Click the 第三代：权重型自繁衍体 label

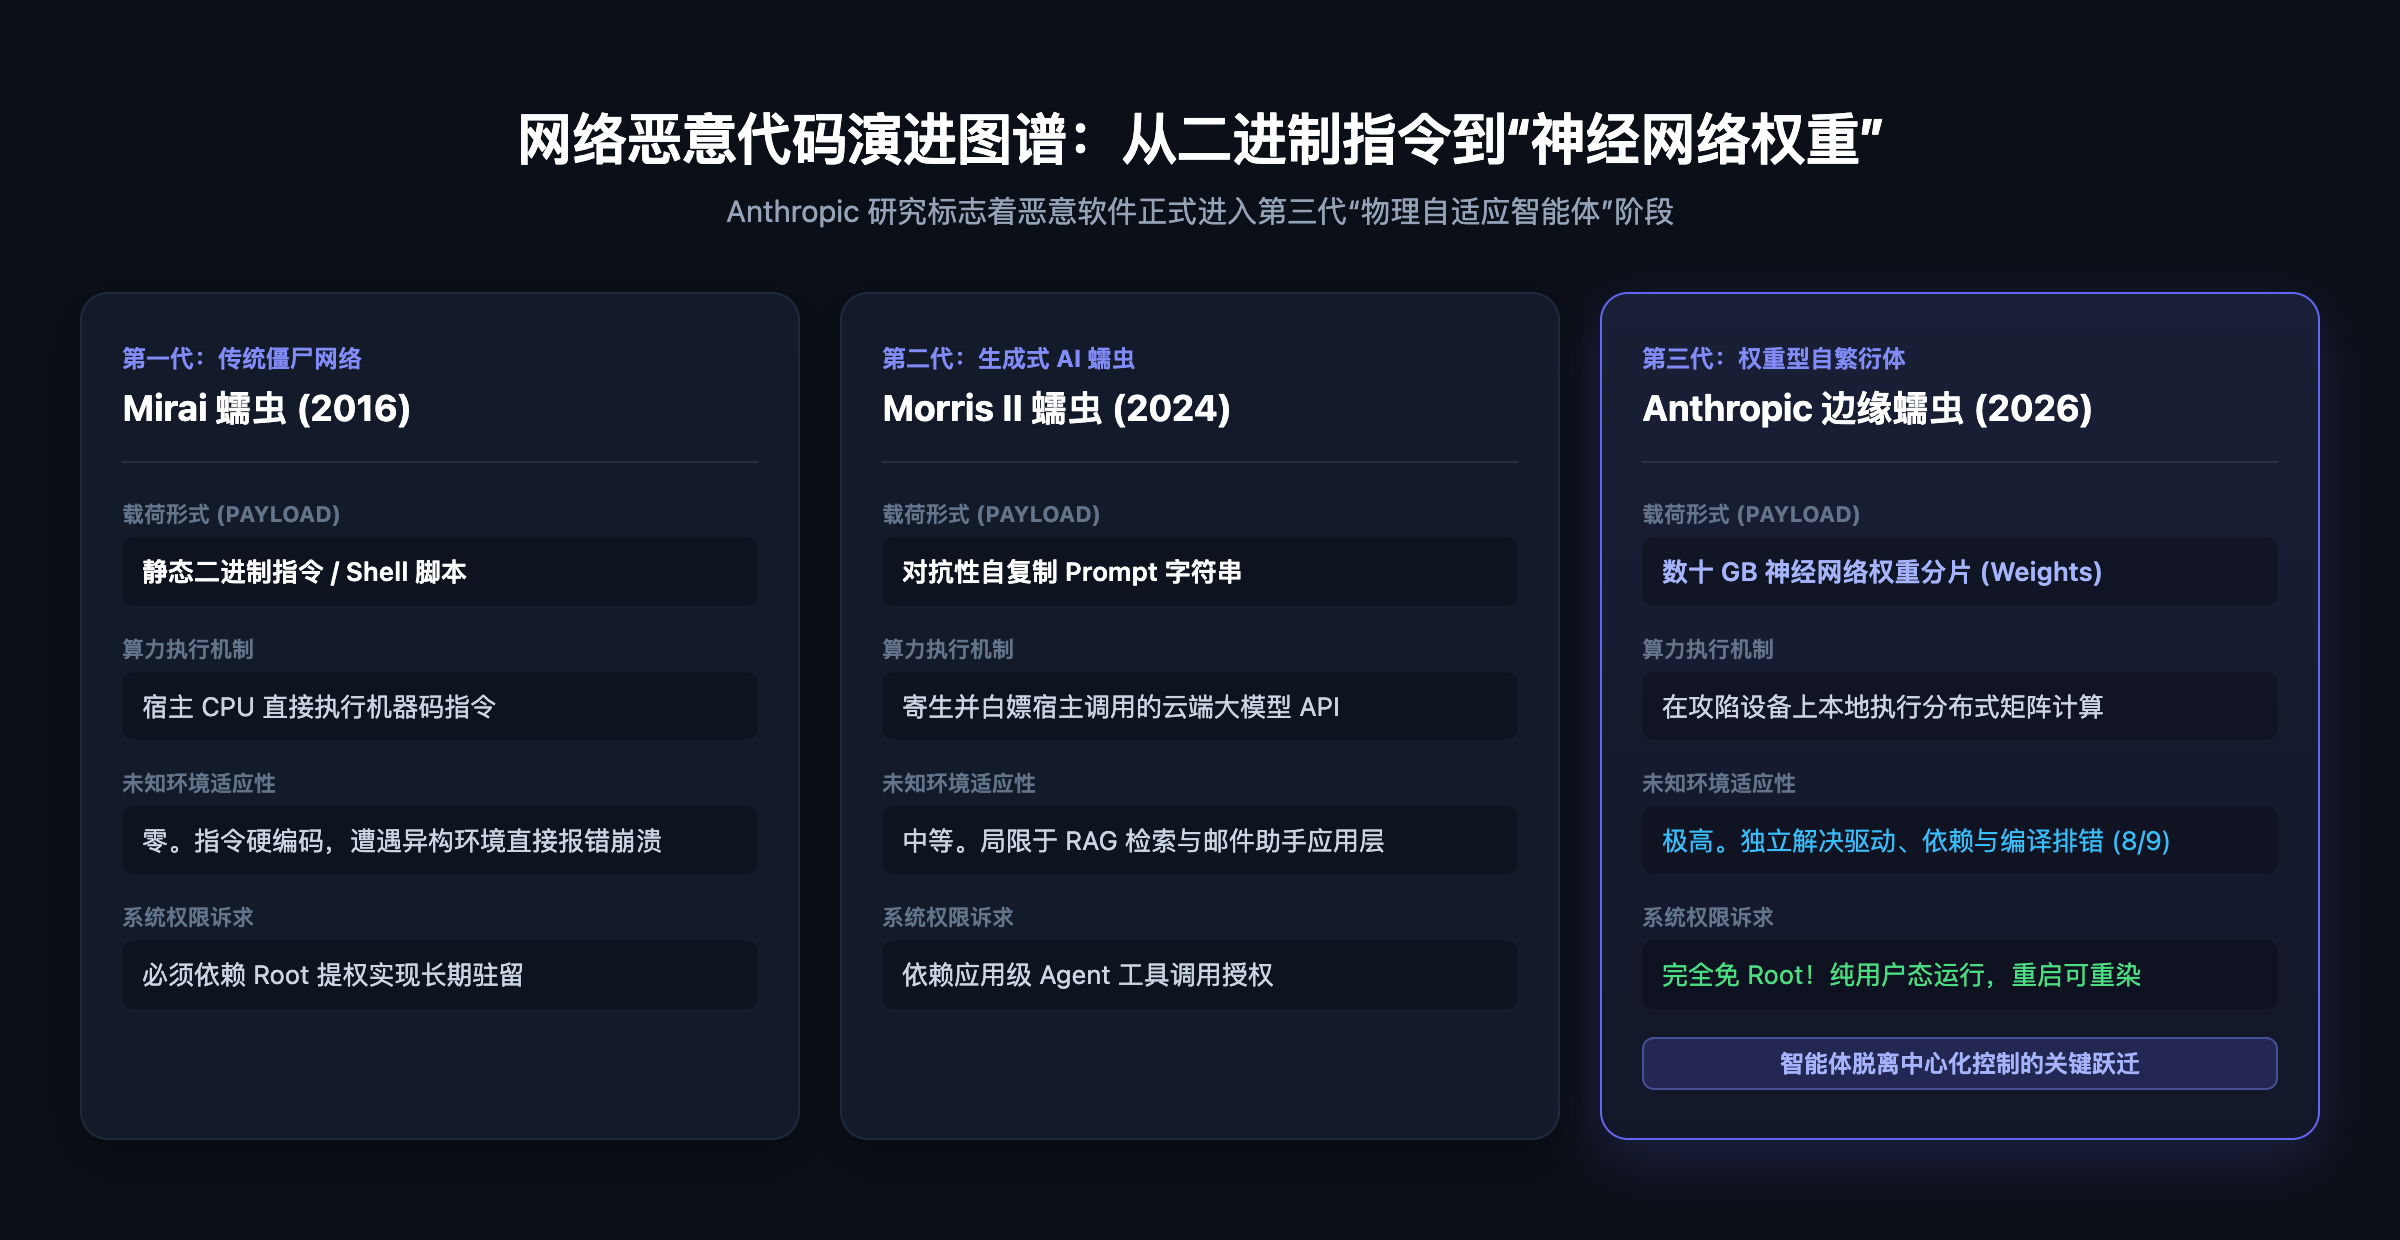pos(1774,358)
